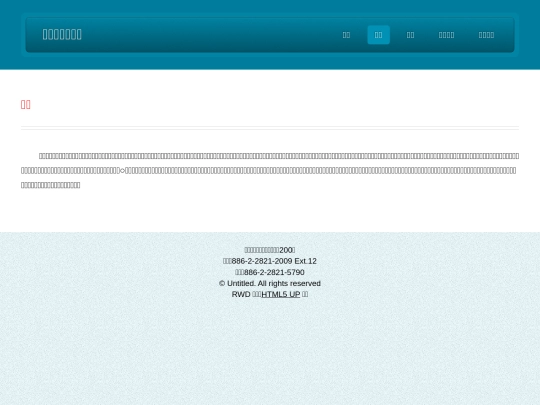Click the 'RWD' text in the footer
Screen dimensions: 540x405
click(241, 294)
